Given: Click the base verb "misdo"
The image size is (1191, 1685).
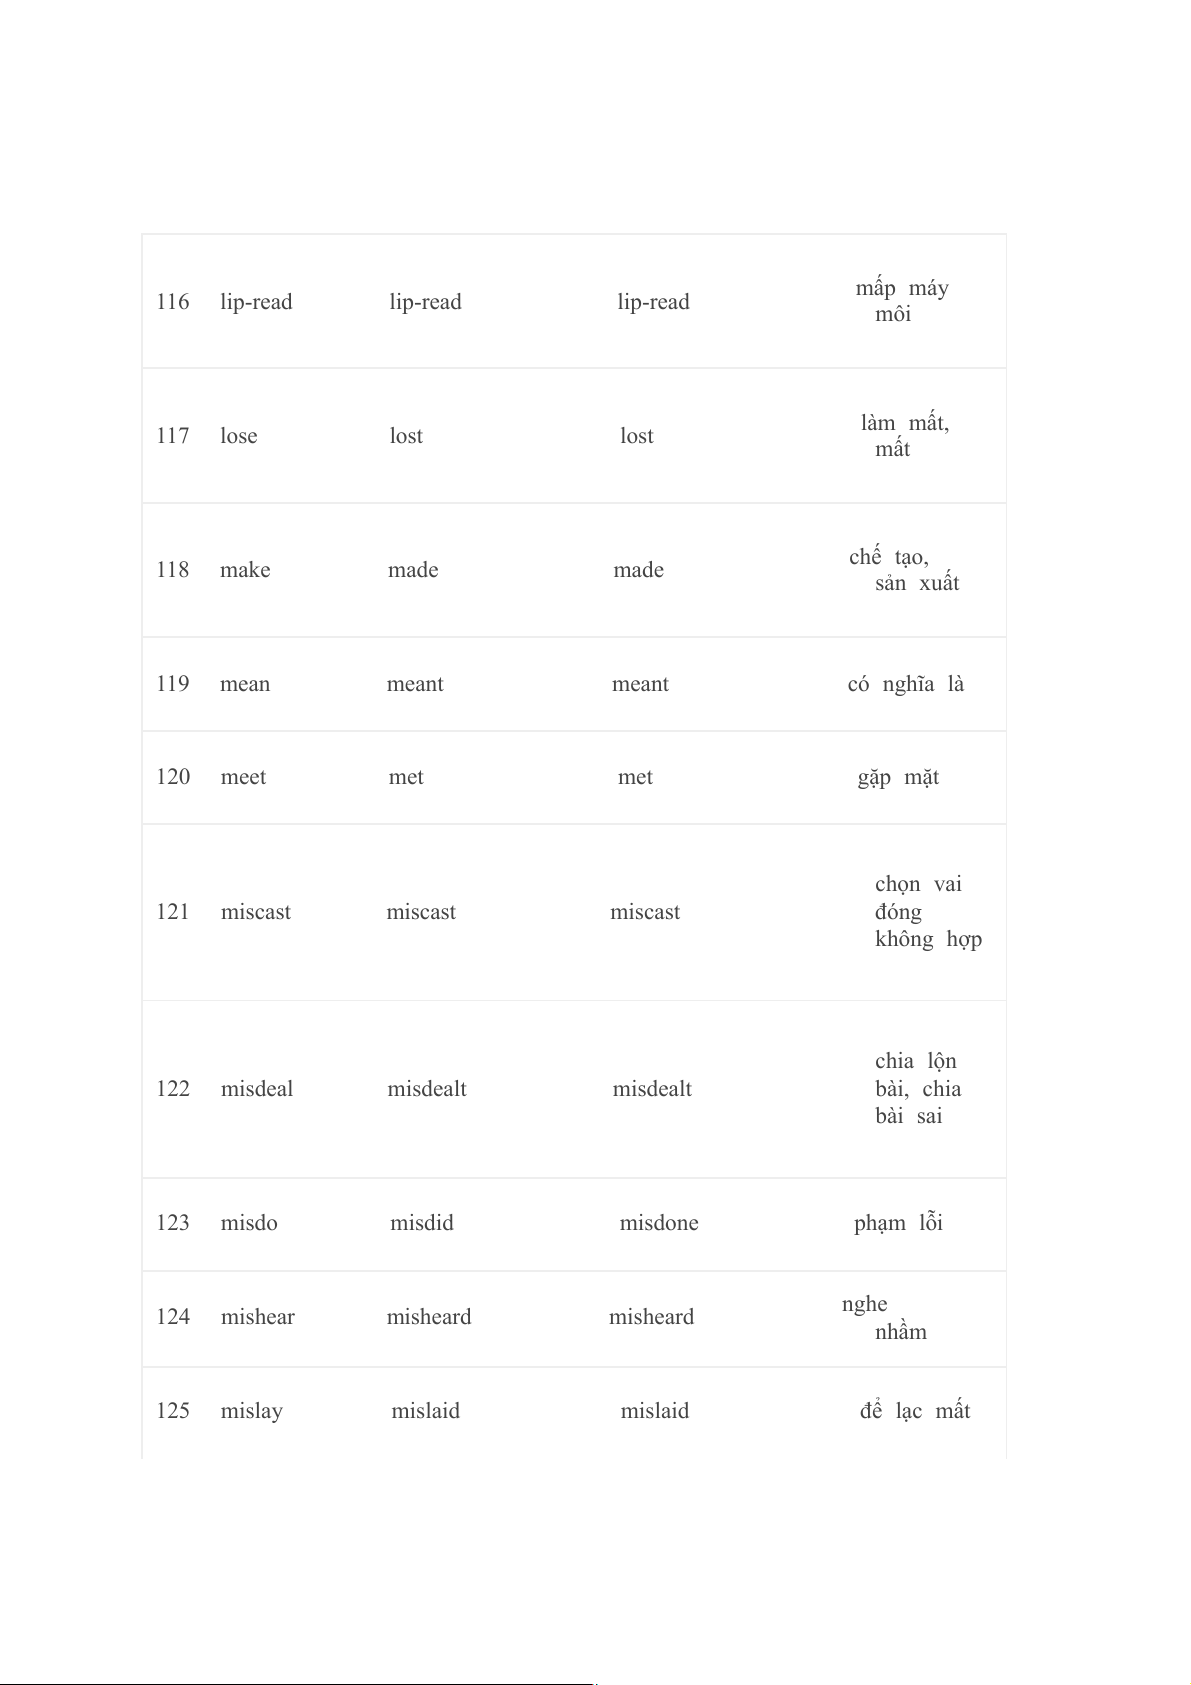Looking at the screenshot, I should (249, 1223).
